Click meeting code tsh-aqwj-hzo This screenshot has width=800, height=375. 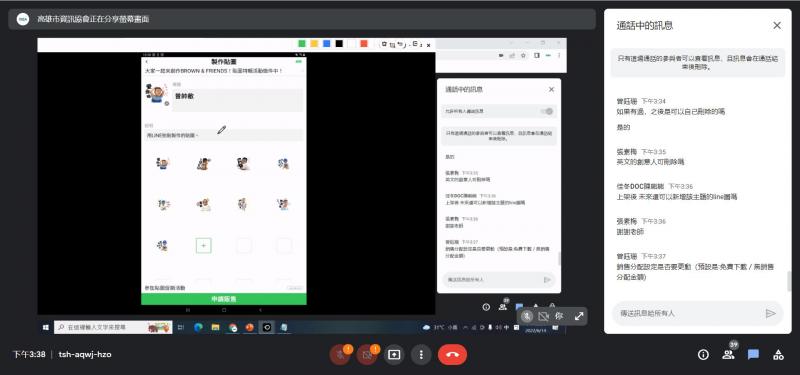[x=85, y=354]
